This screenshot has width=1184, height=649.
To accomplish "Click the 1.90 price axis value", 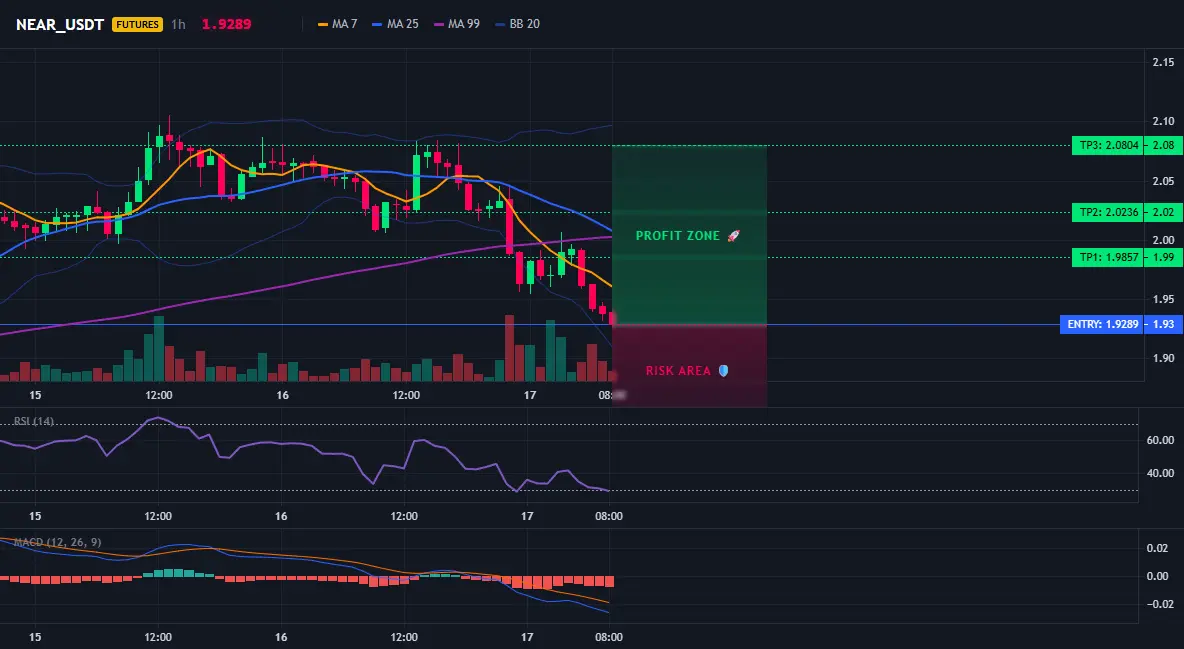I will click(x=1163, y=358).
